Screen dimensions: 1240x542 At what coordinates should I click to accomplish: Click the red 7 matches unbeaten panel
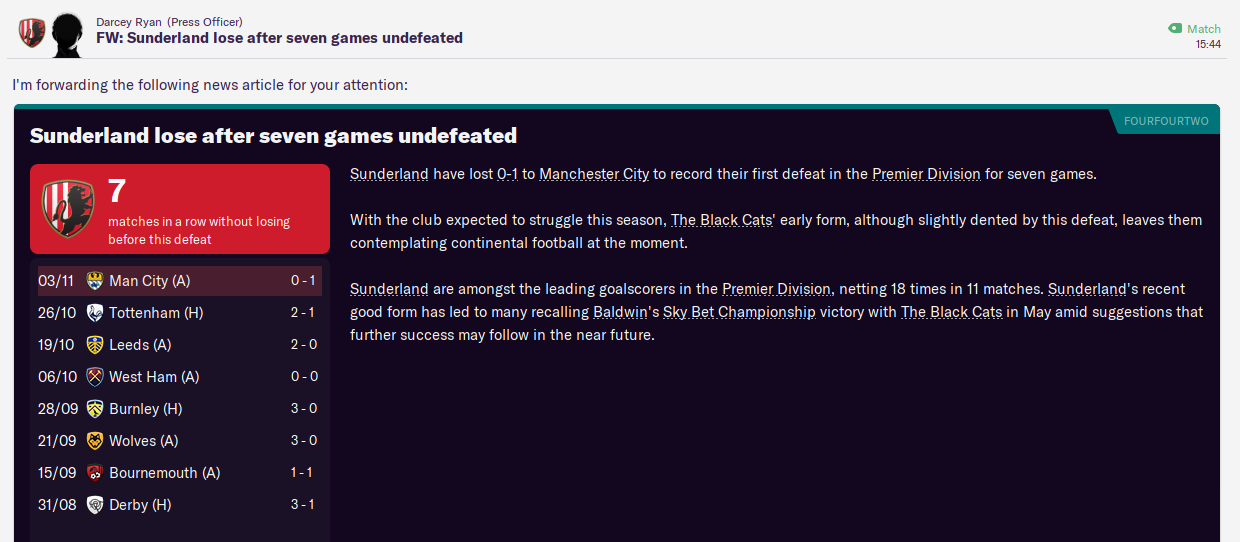pos(180,208)
